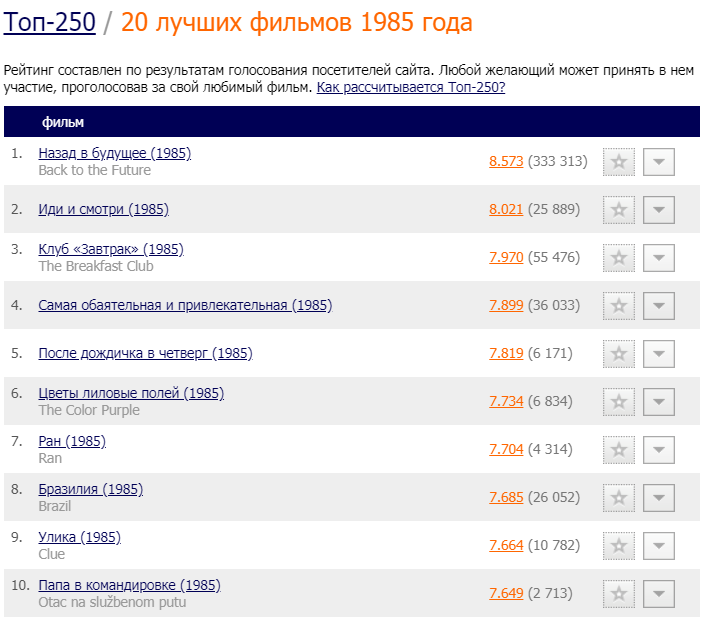Open the film Улика (1985)
705x623 pixels.
80,537
